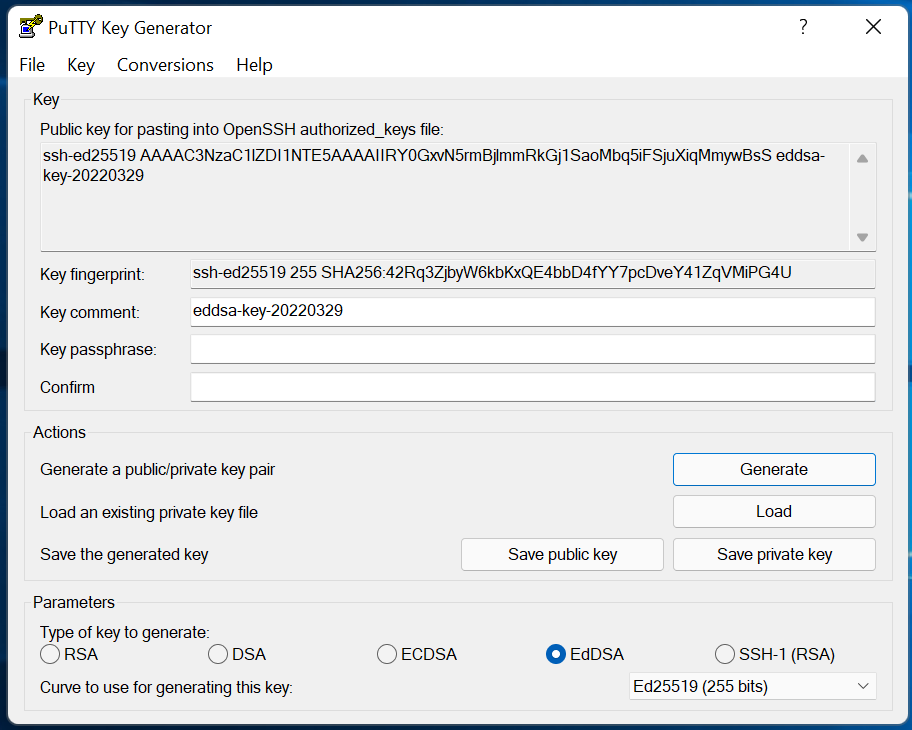Click the Generate button
The height and width of the screenshot is (730, 912).
(774, 469)
